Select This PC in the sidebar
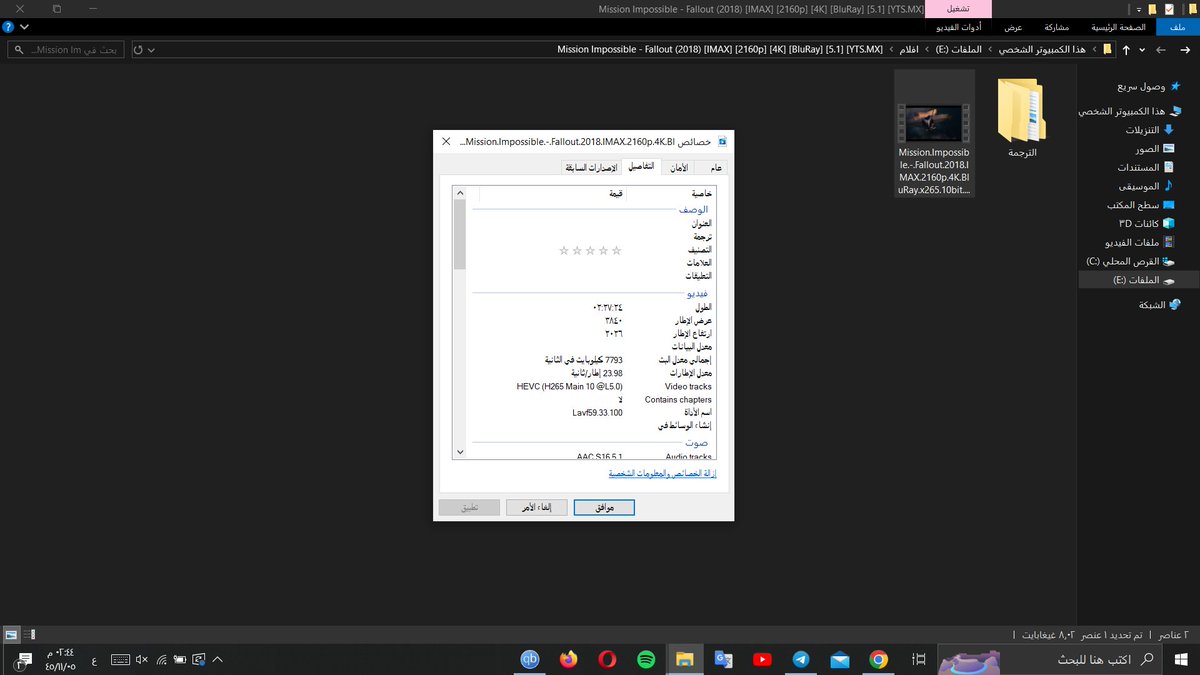The image size is (1200, 675). (x=1129, y=111)
